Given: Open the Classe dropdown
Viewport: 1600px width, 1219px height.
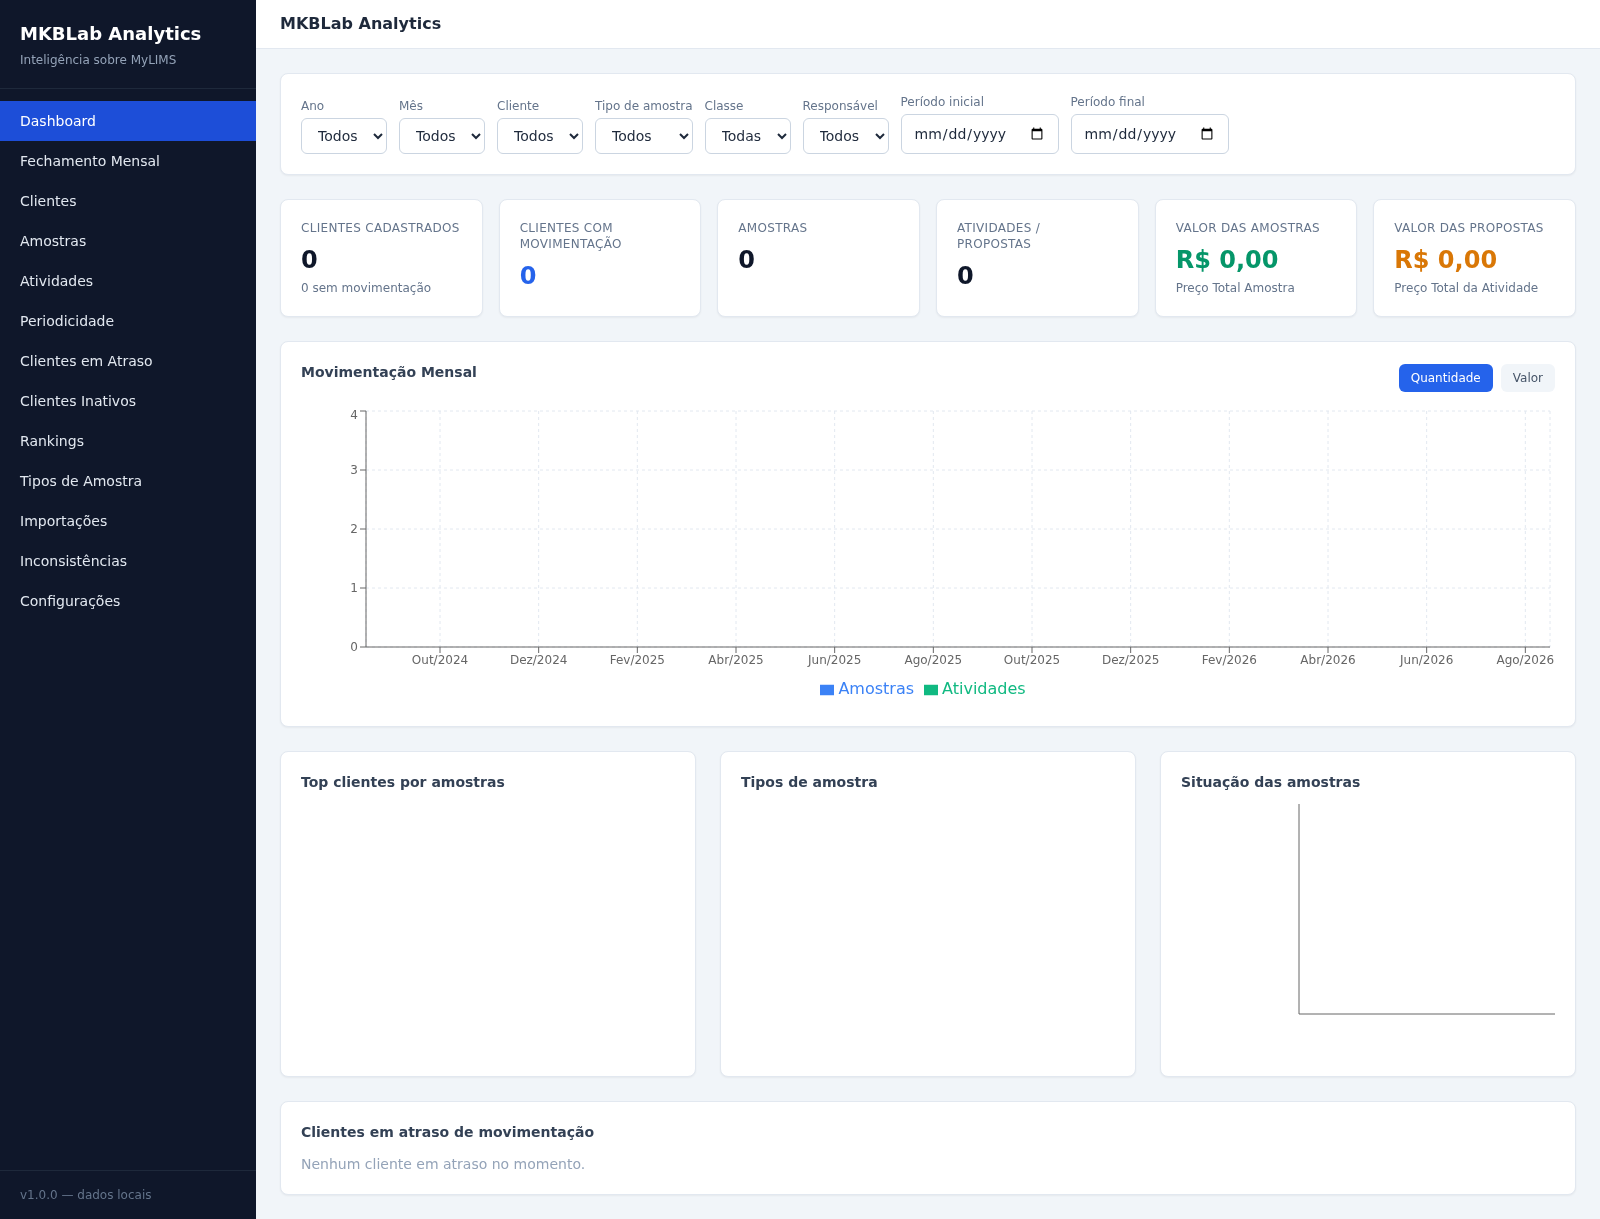Looking at the screenshot, I should tap(748, 136).
